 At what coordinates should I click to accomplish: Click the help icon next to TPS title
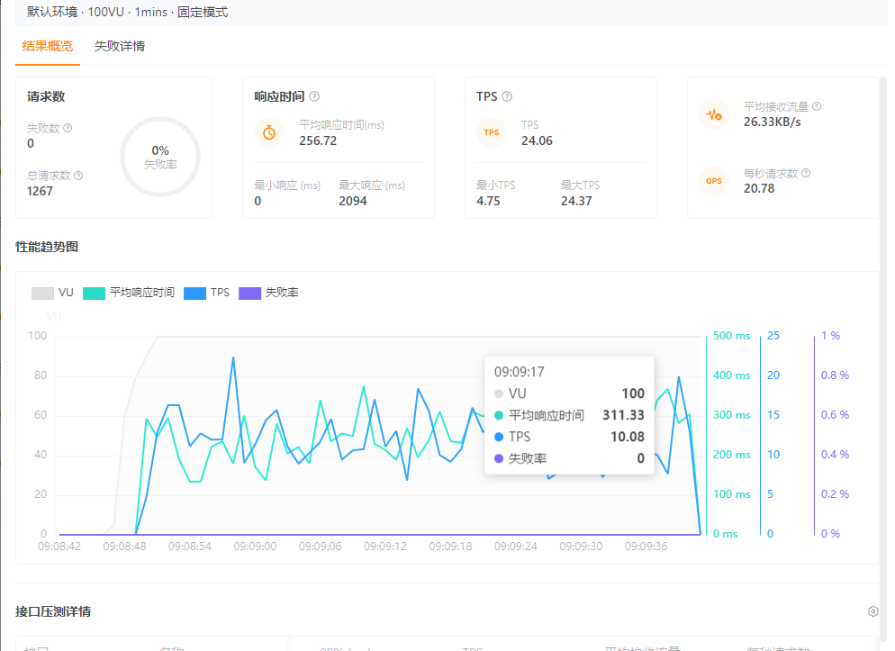click(x=507, y=97)
